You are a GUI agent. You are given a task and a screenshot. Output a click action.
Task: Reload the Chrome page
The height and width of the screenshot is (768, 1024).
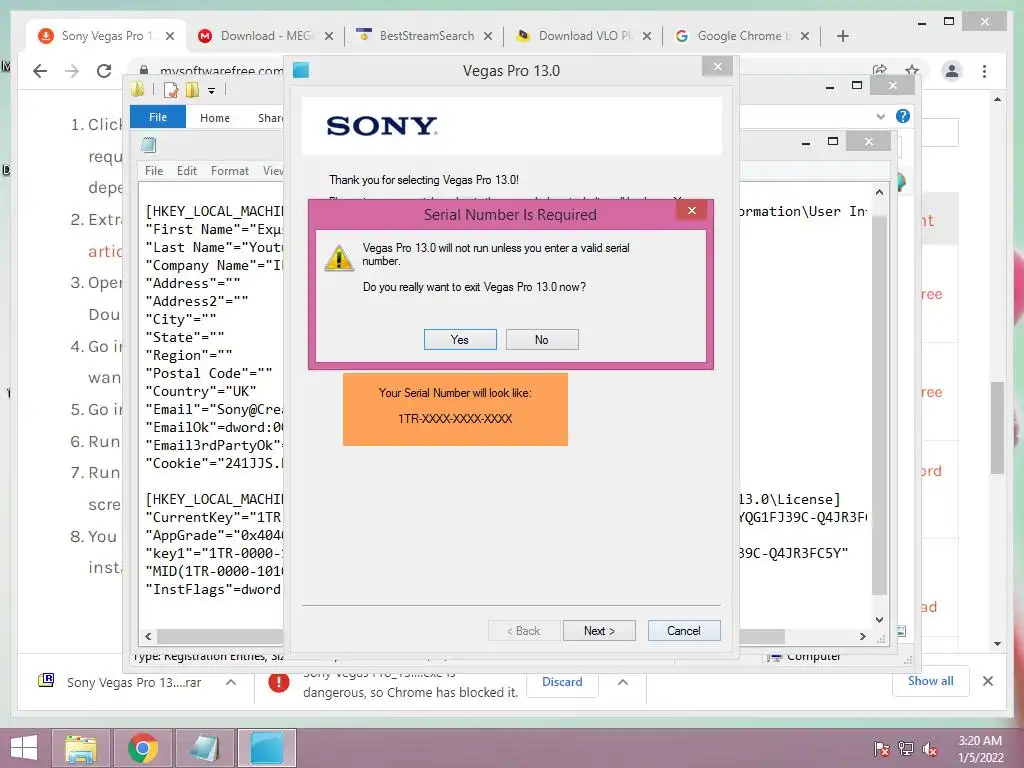coord(104,71)
